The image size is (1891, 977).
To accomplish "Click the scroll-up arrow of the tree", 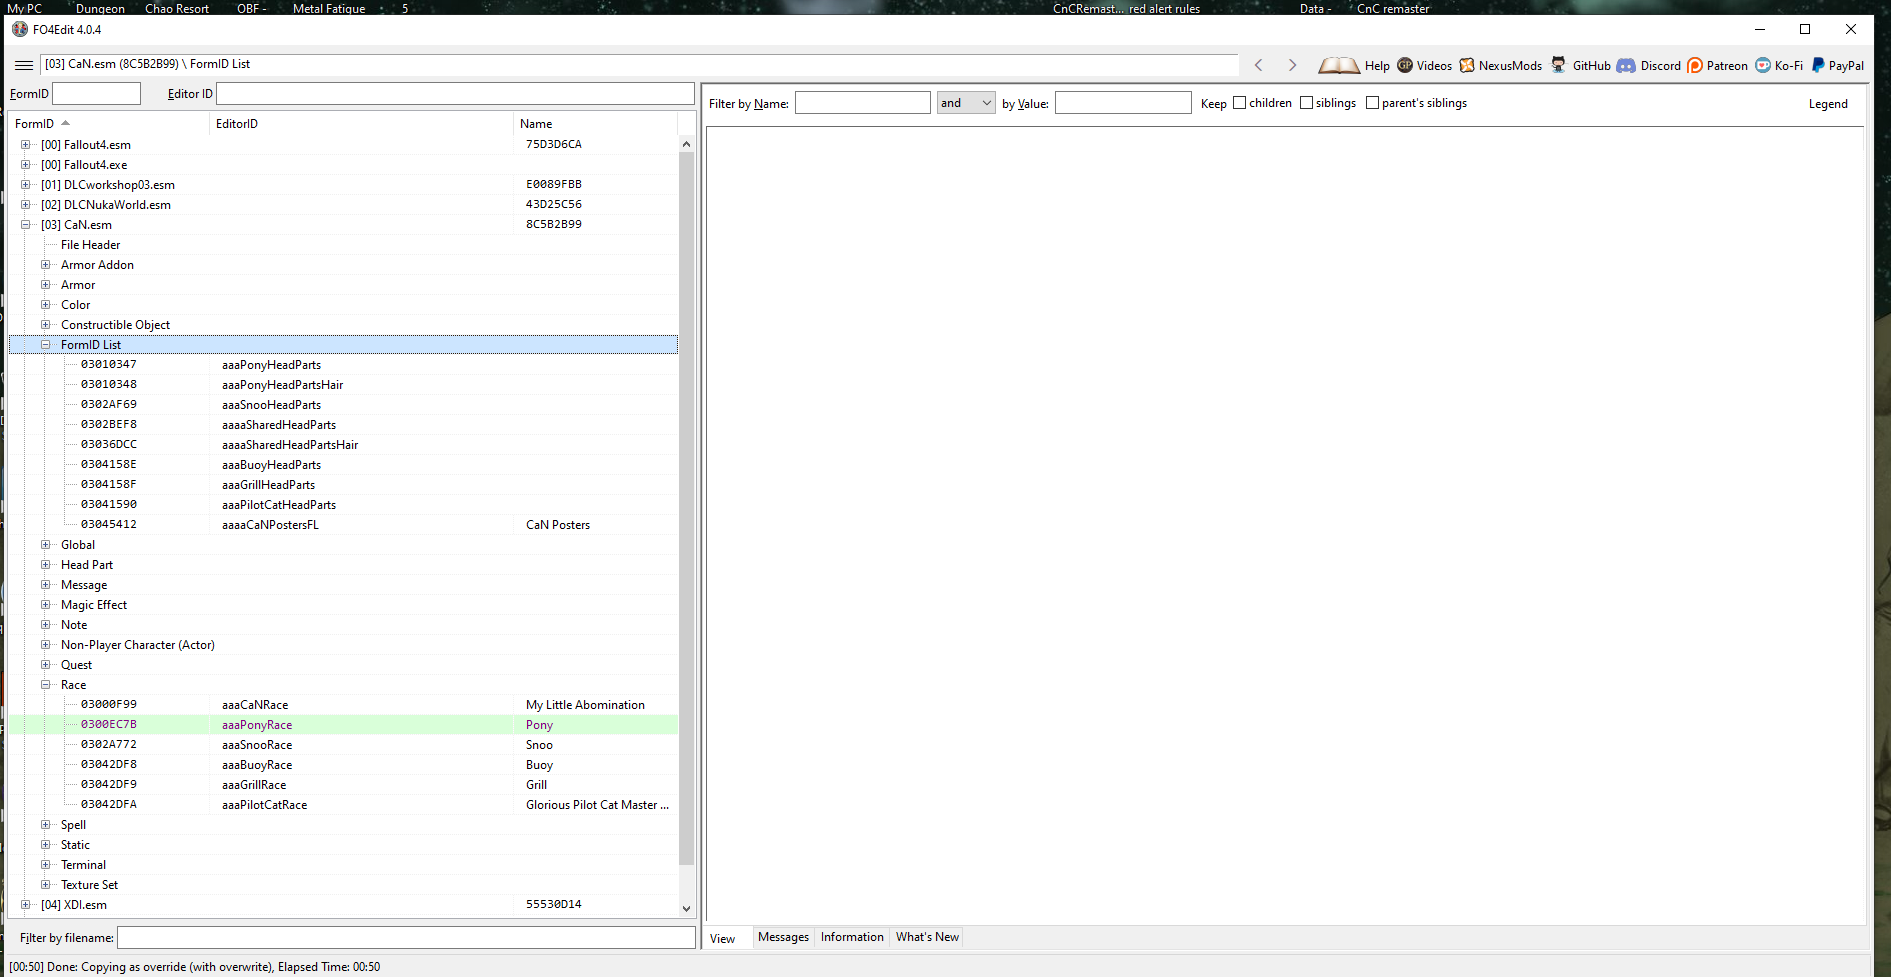I will pos(686,144).
